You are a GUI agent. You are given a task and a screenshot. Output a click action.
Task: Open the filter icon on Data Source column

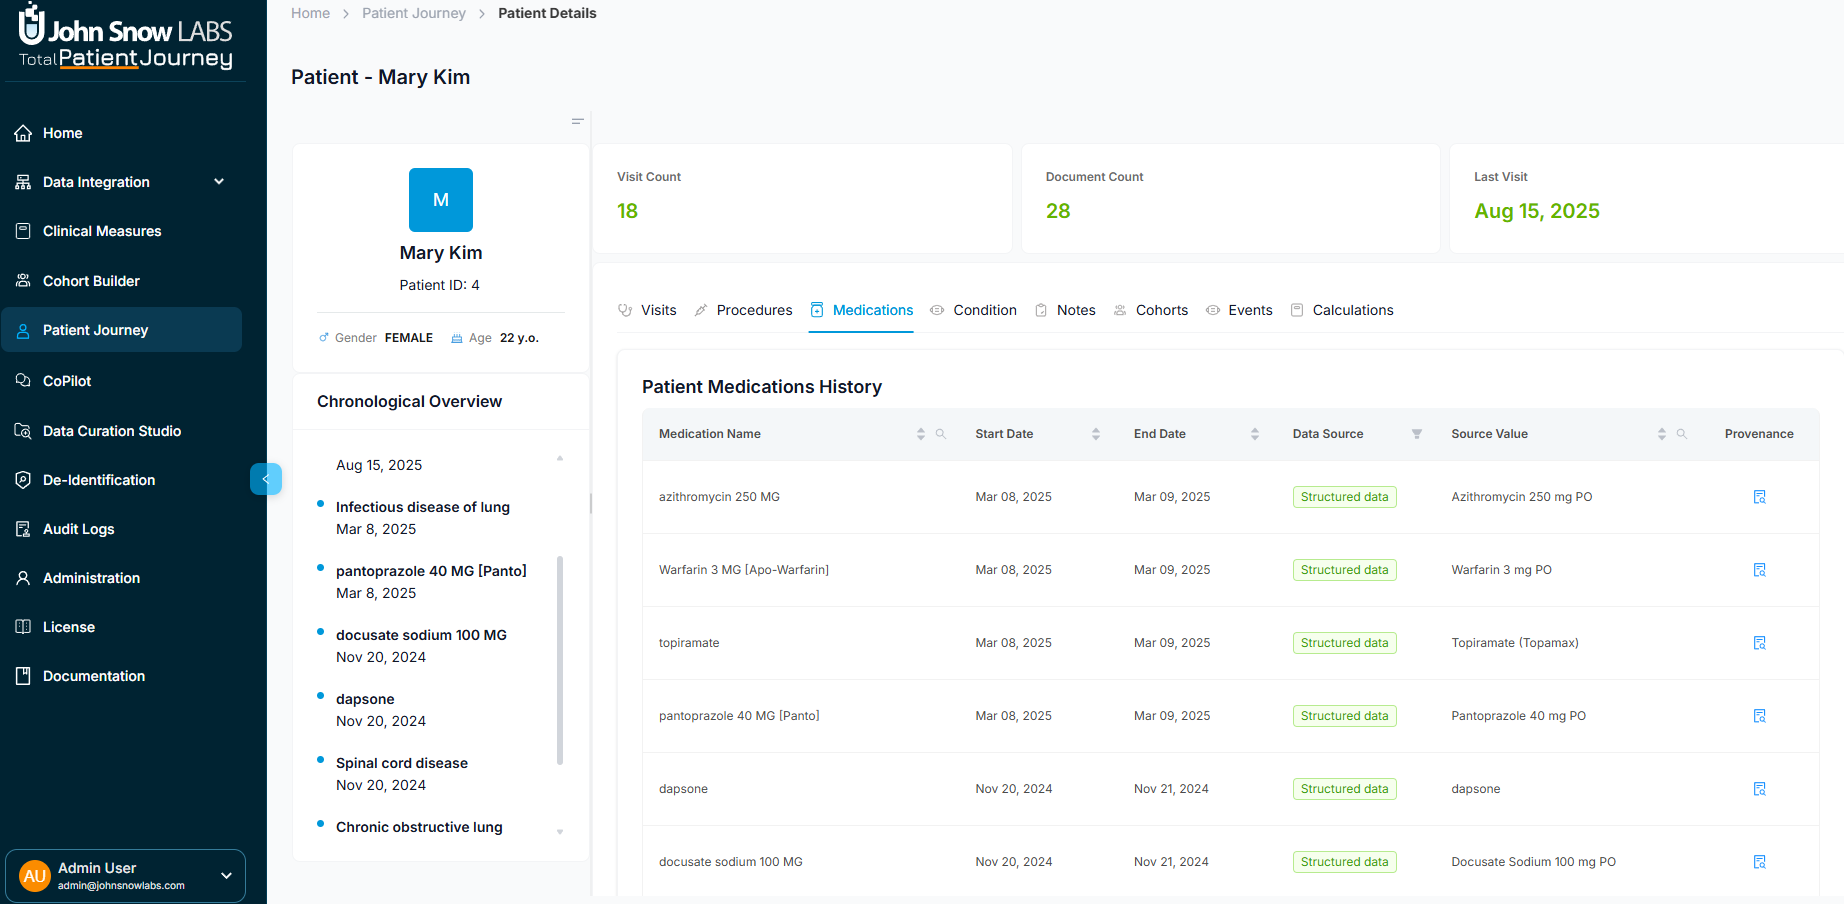click(1417, 433)
